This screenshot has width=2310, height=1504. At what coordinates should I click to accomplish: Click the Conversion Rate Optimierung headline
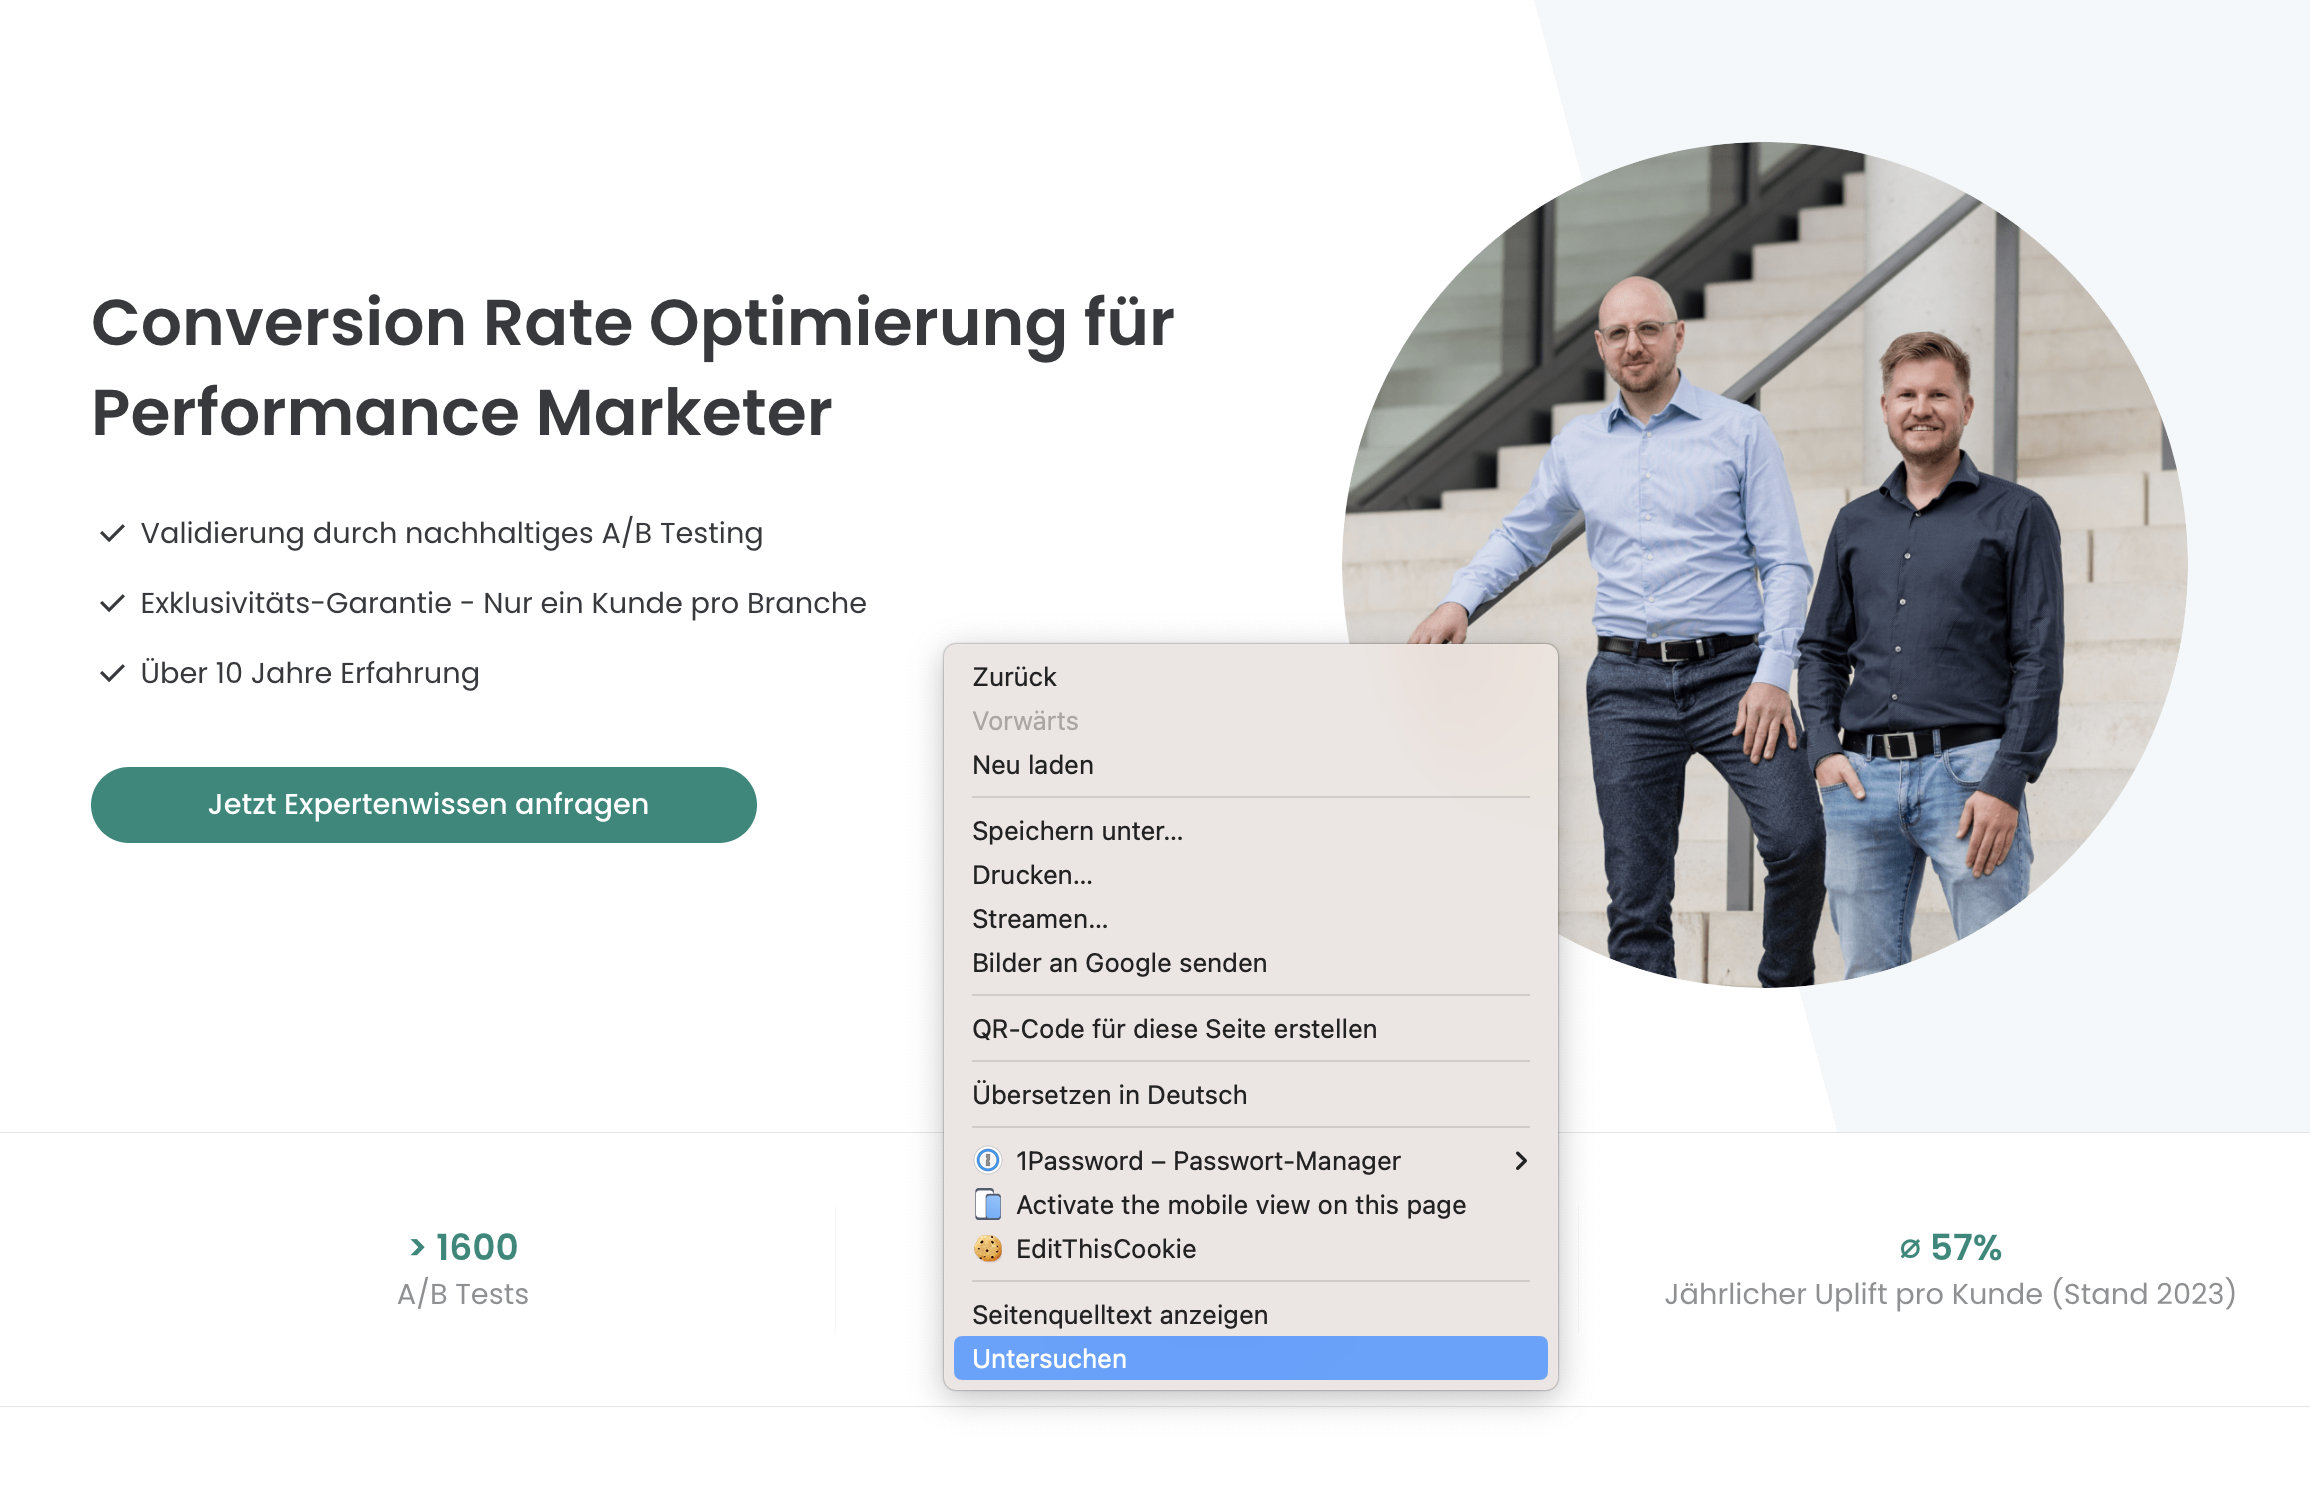pyautogui.click(x=632, y=367)
